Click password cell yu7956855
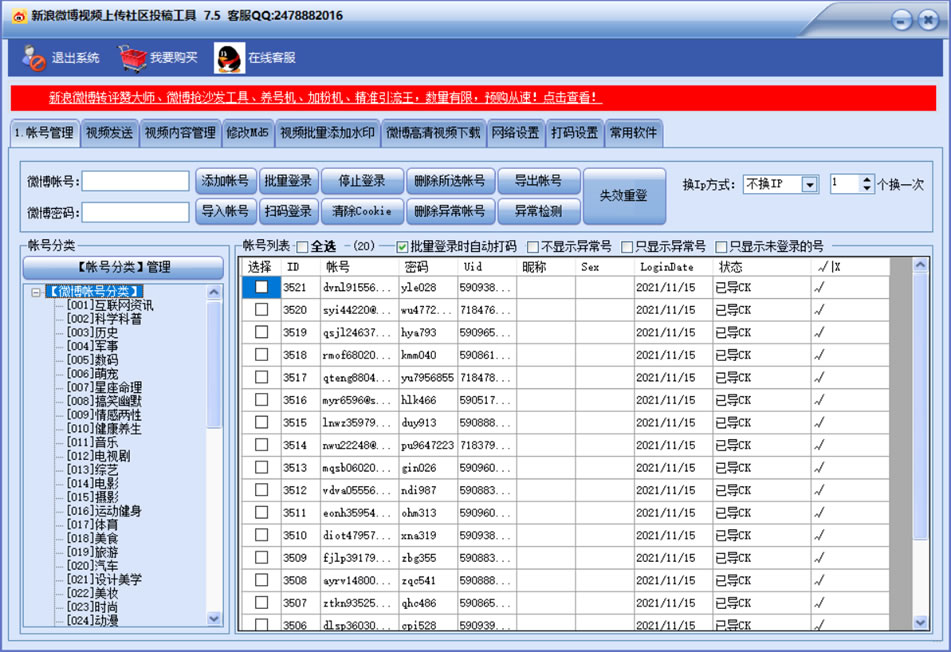 [x=428, y=378]
